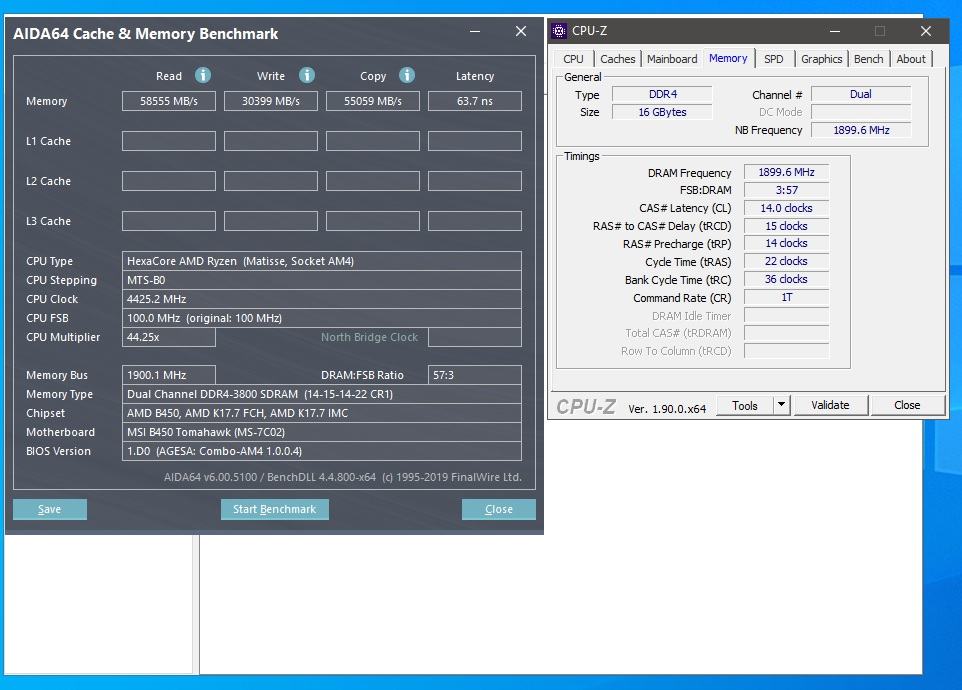
Task: Click the L1 Cache Read field
Action: pos(169,141)
